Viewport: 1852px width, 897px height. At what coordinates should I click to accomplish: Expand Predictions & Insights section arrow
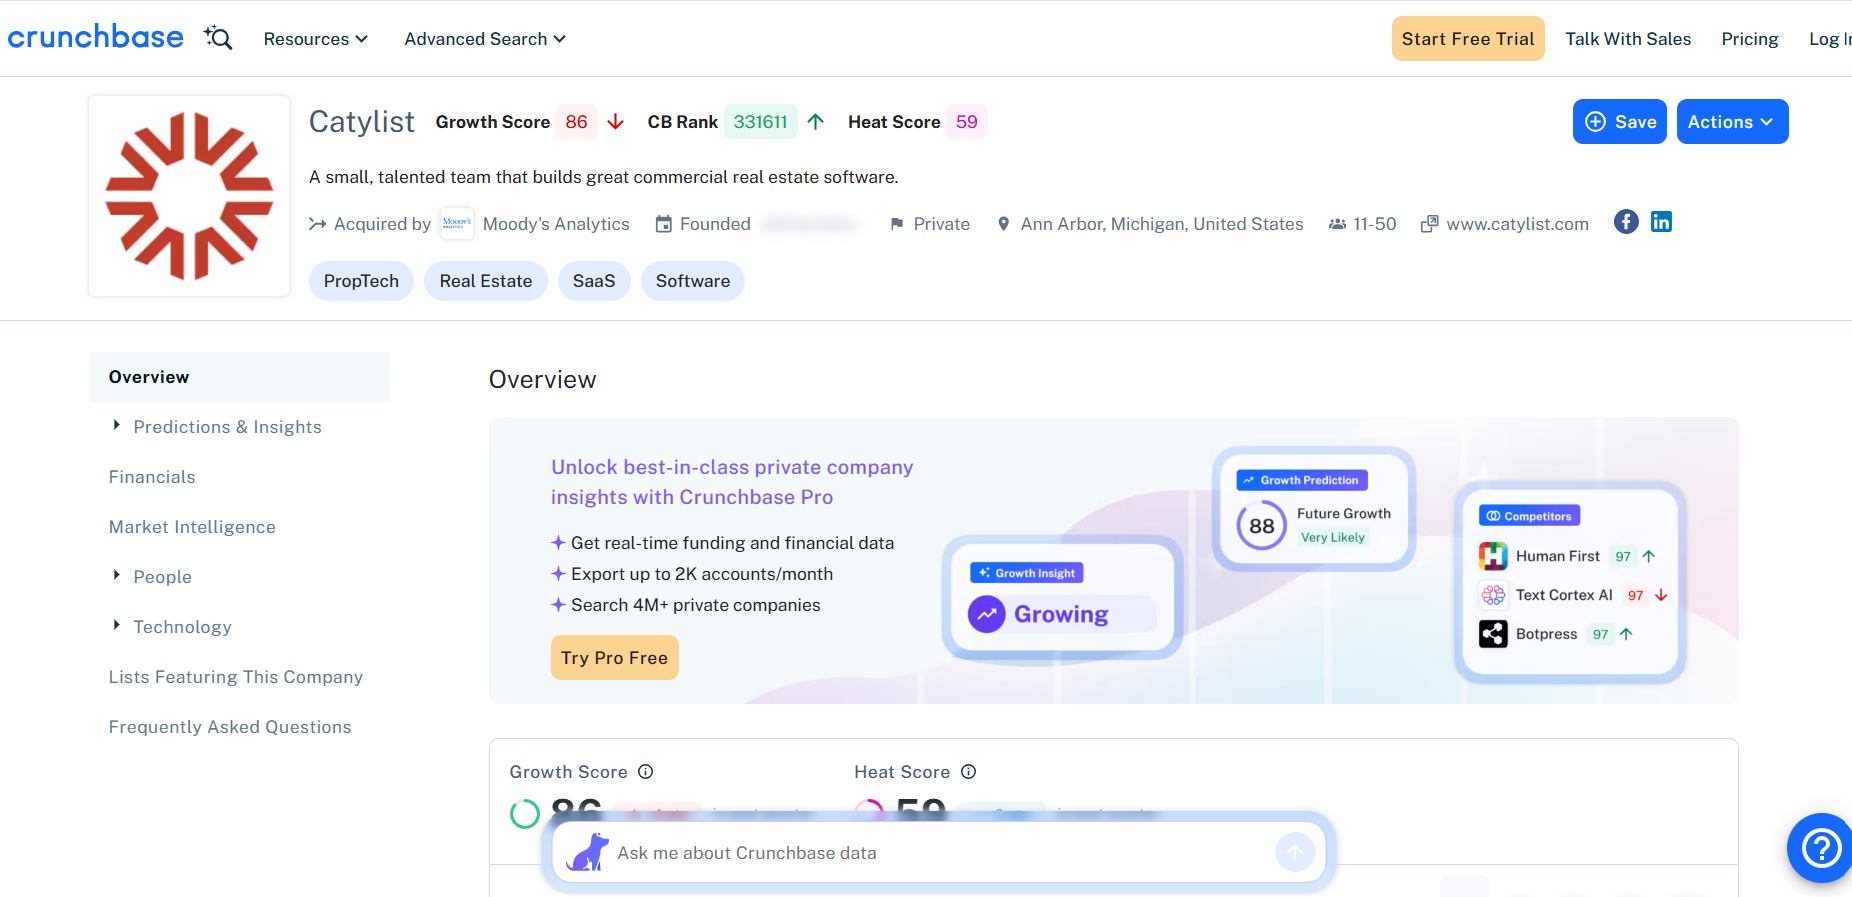[117, 426]
